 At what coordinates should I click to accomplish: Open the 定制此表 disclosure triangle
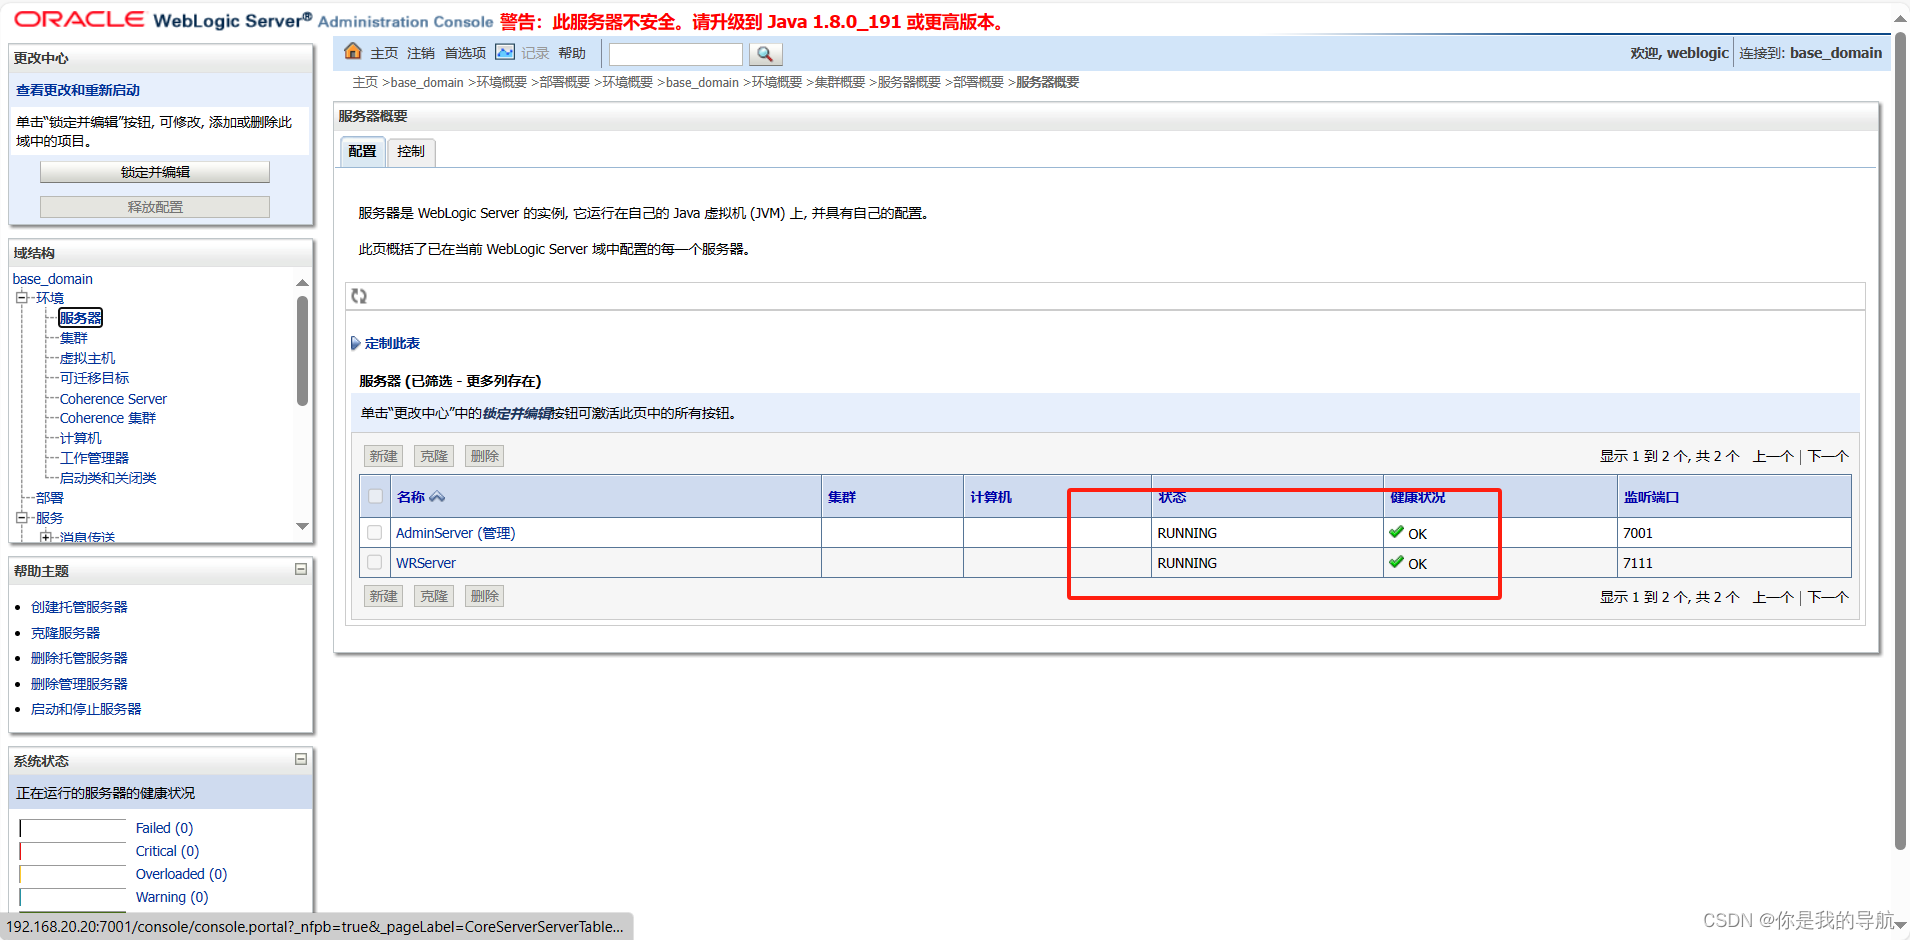pos(356,342)
